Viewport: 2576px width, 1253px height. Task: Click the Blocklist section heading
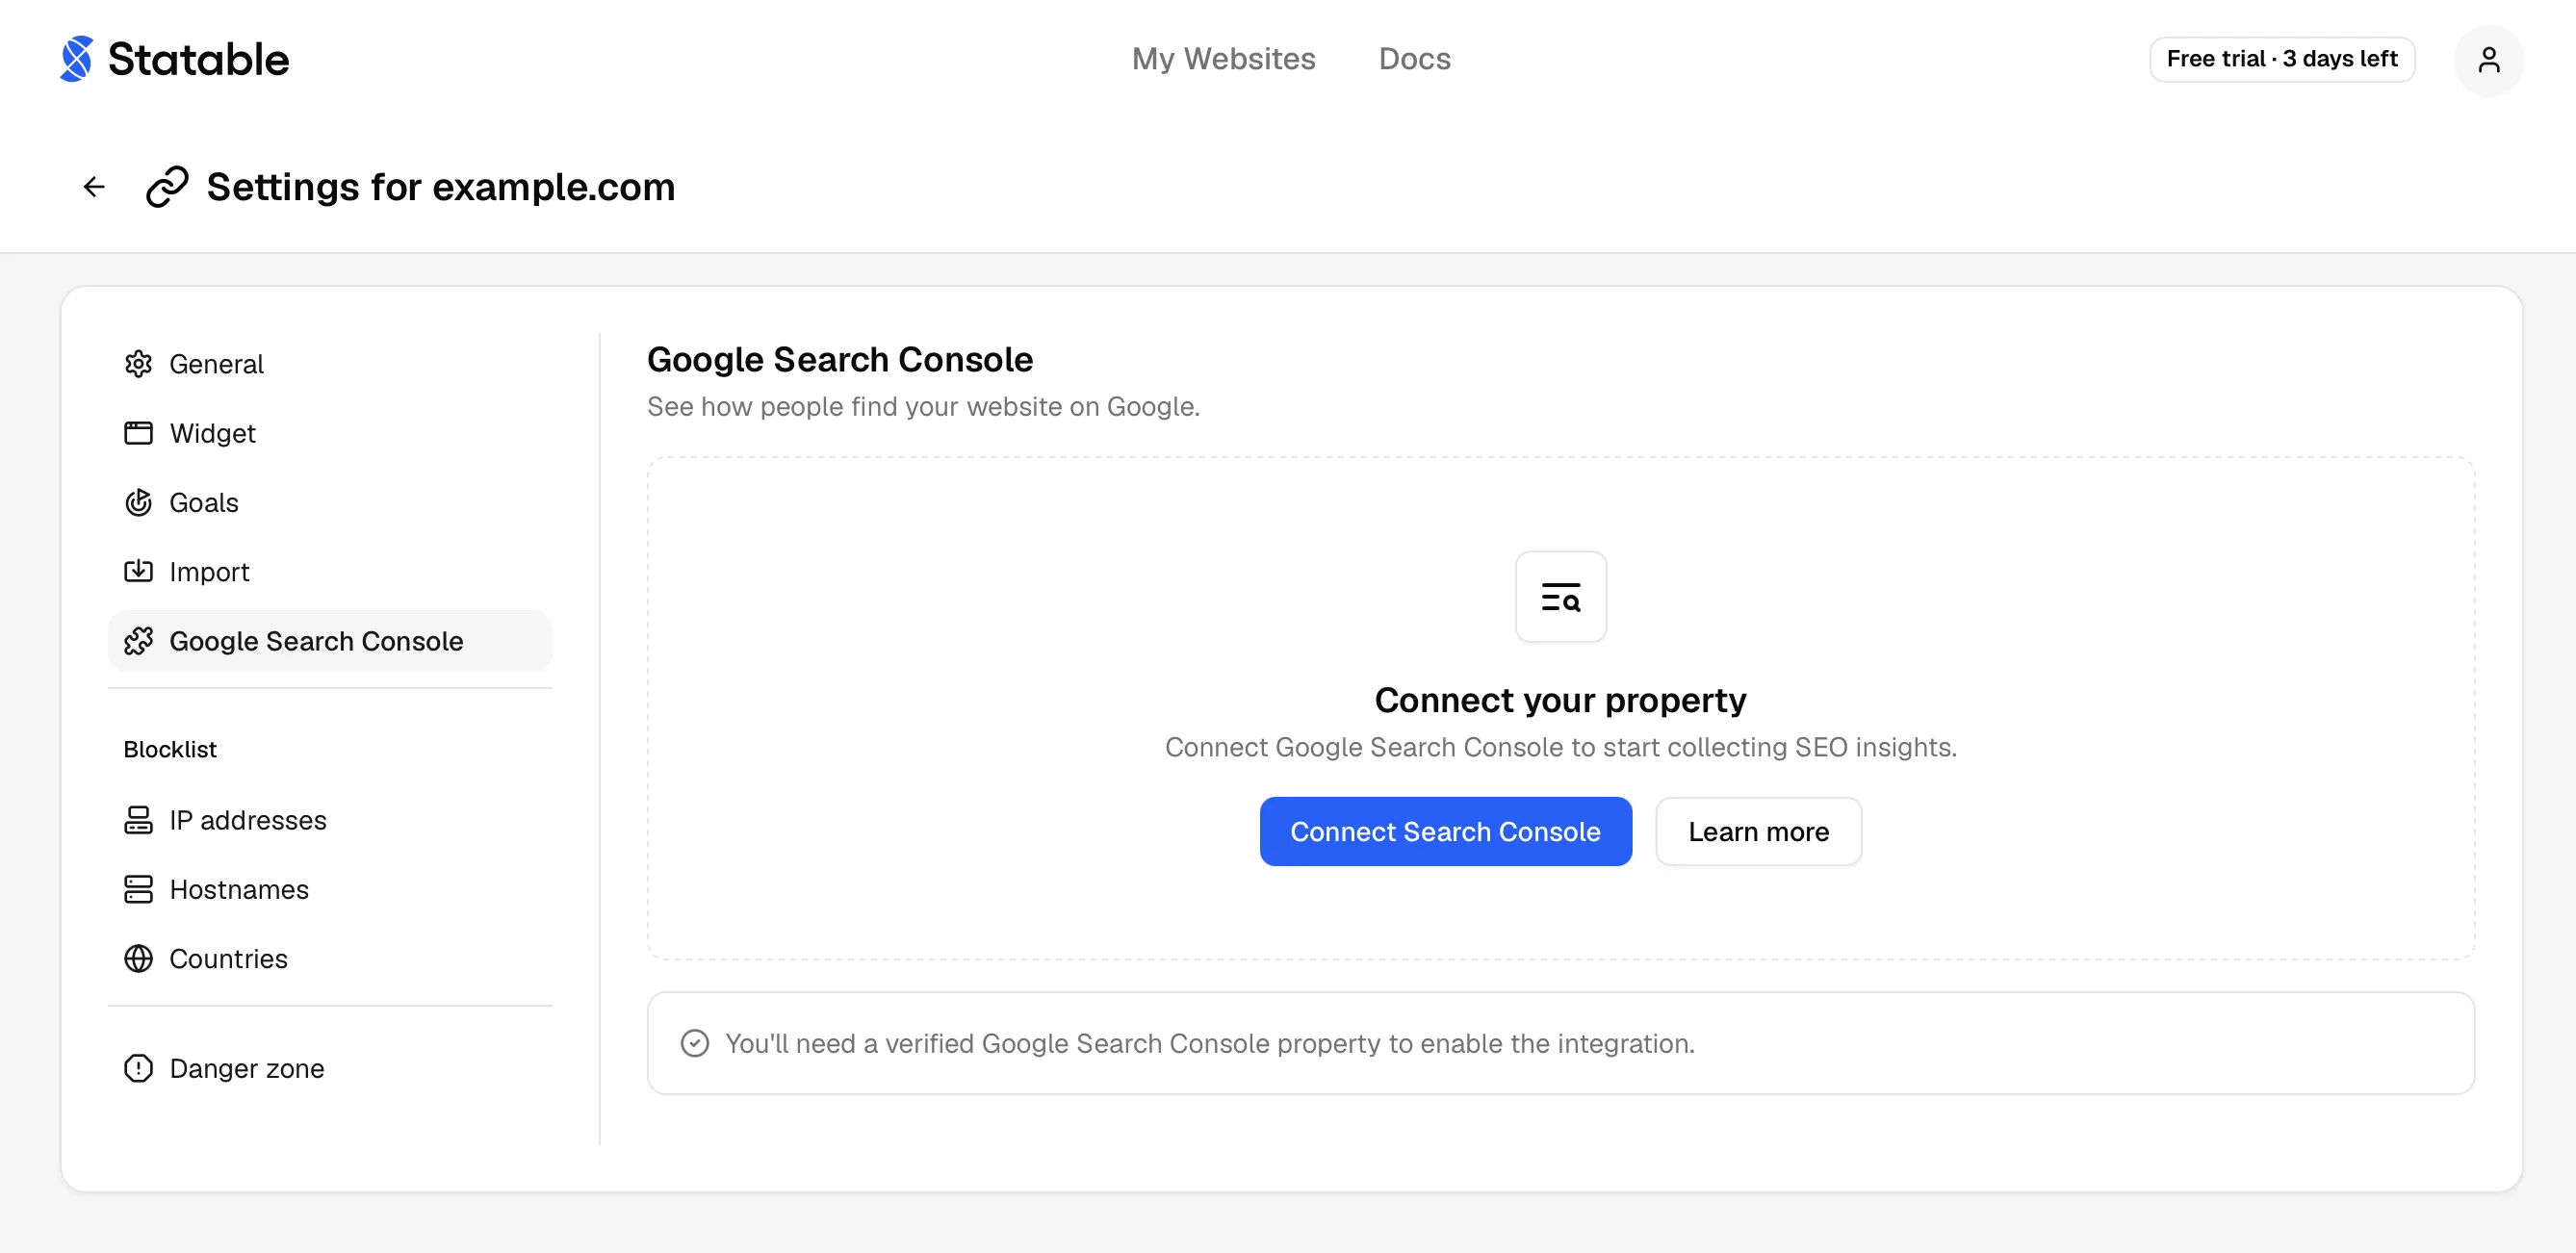tap(170, 749)
